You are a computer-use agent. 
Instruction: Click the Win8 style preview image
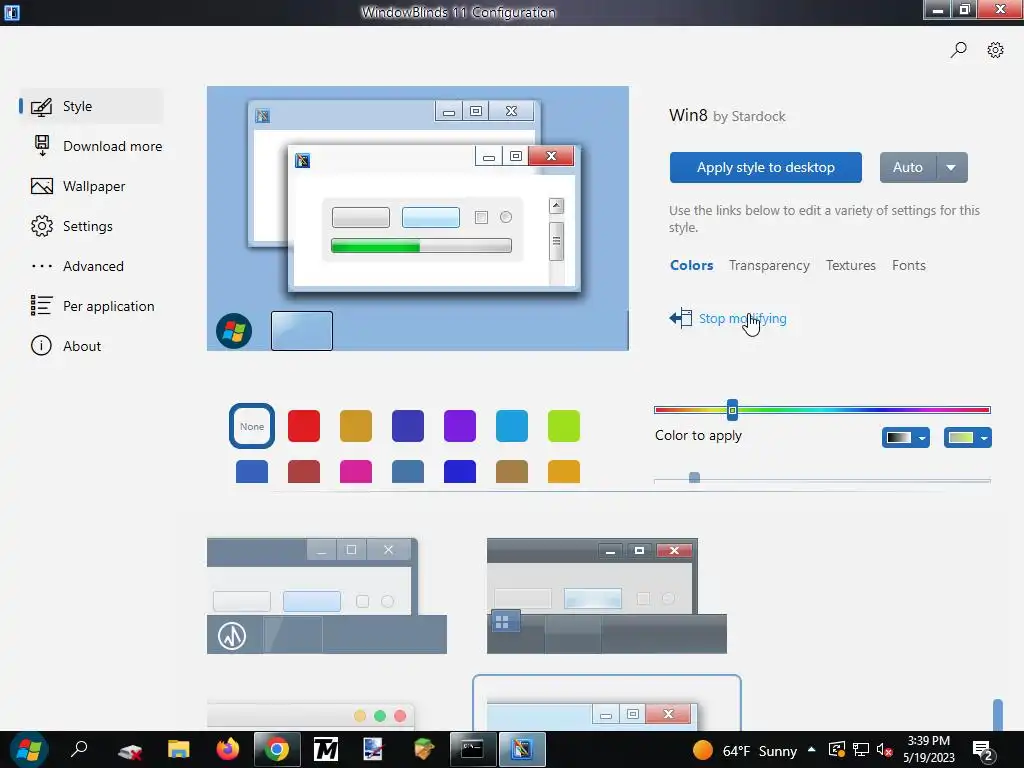(418, 218)
